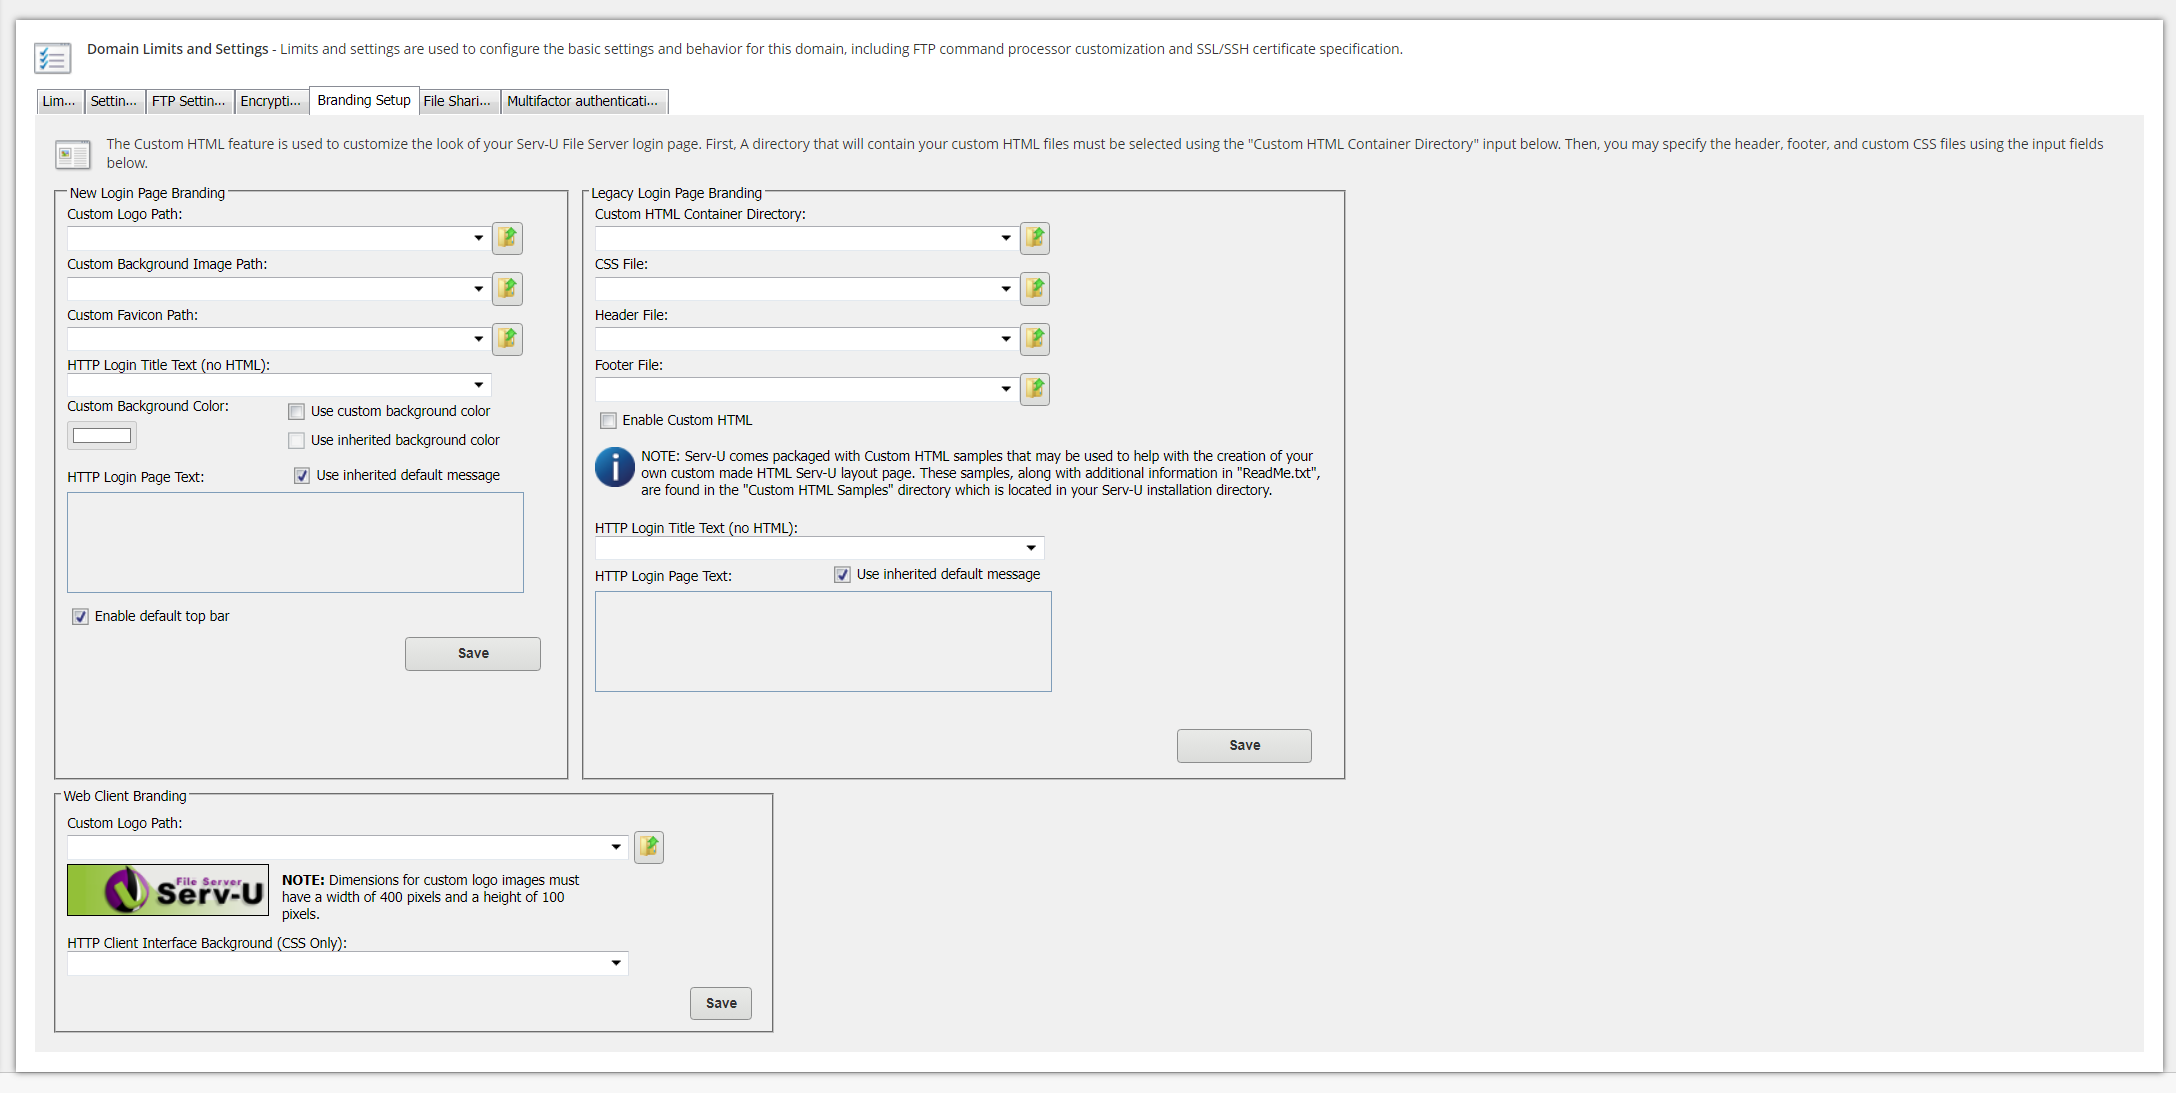
Task: Expand HTTP Login Title Text dropdown
Action: click(479, 385)
